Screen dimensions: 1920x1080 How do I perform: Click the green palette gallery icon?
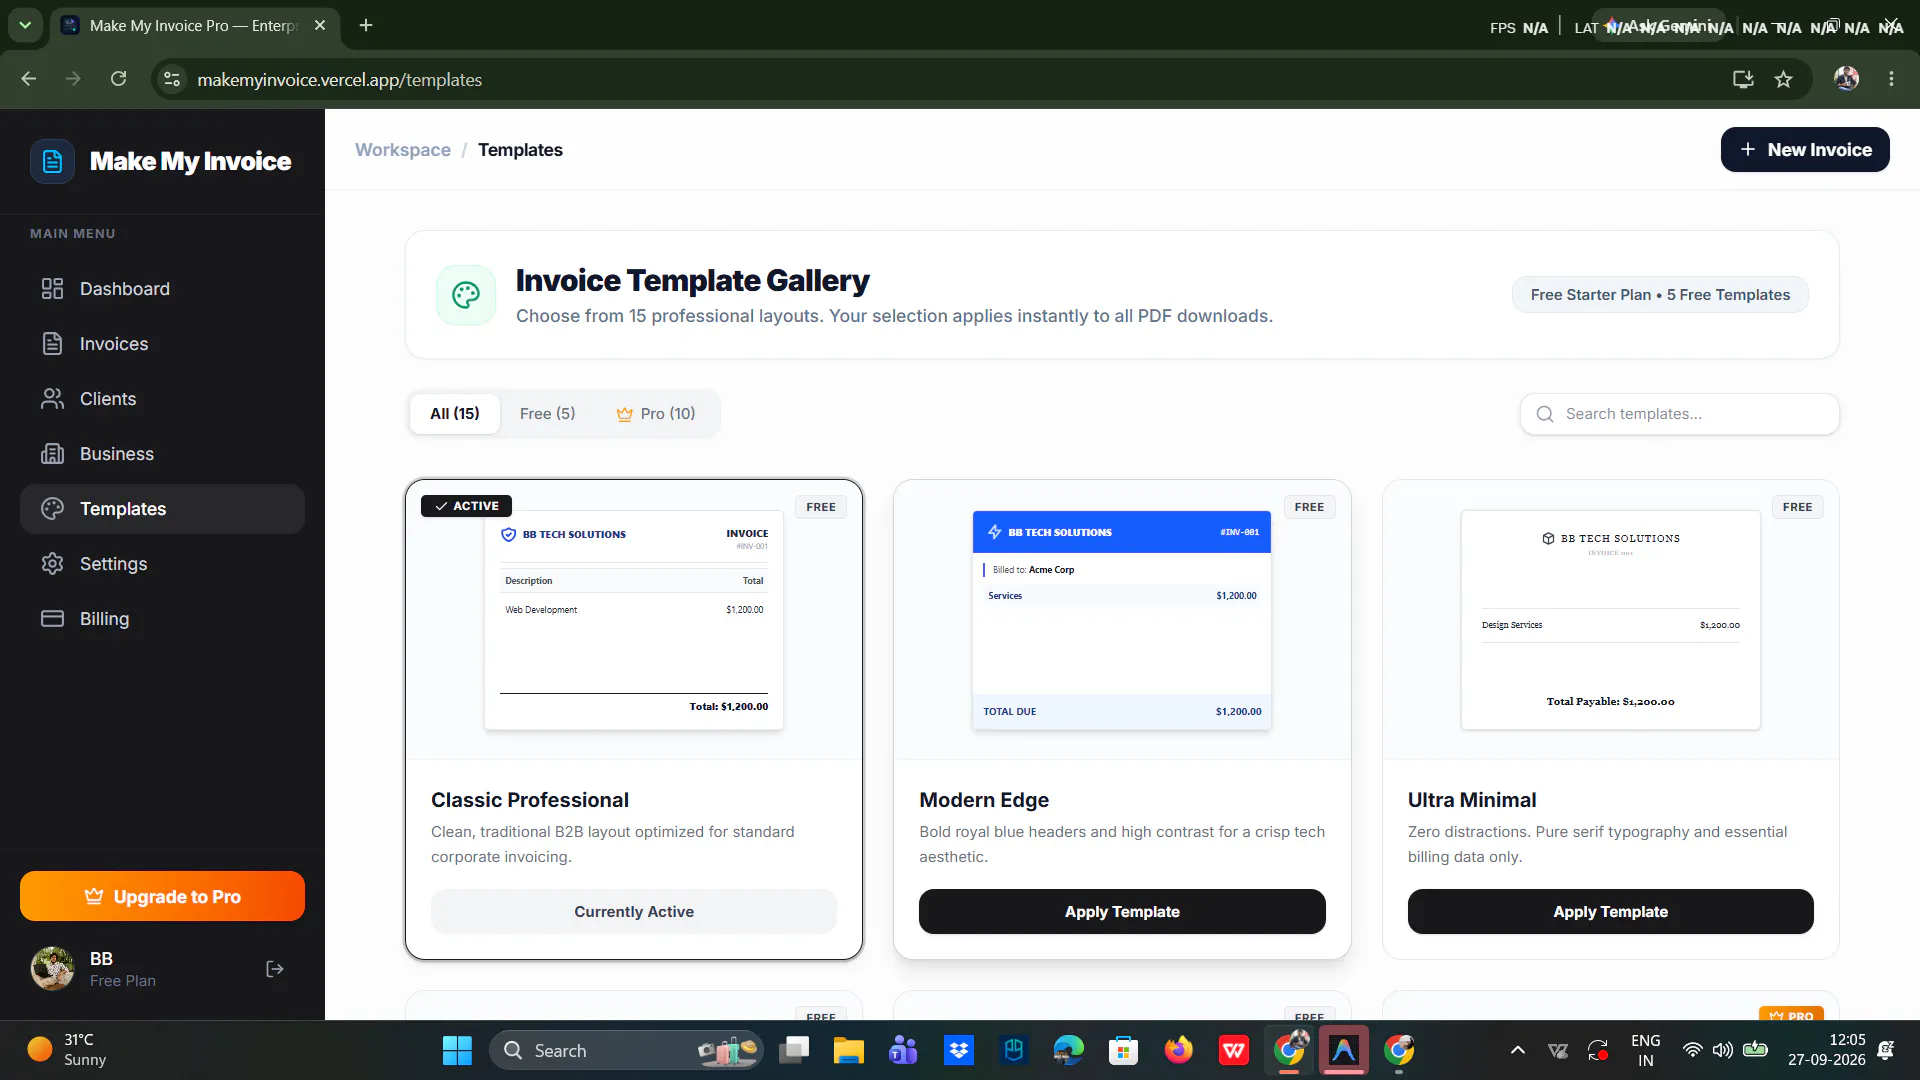(x=466, y=295)
